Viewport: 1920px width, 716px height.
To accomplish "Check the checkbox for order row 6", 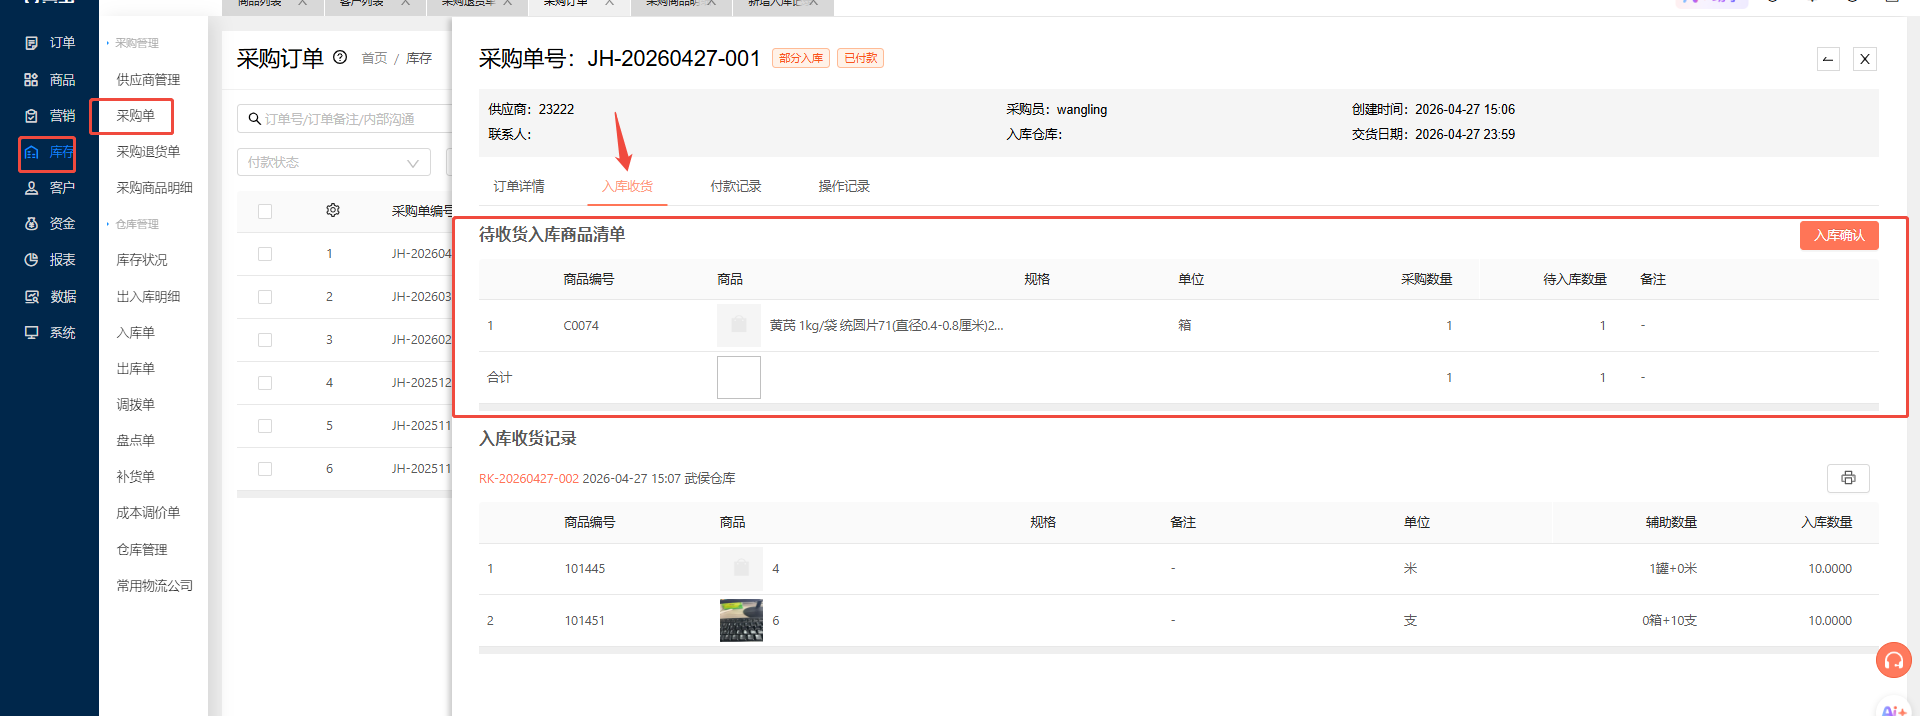I will click(265, 469).
